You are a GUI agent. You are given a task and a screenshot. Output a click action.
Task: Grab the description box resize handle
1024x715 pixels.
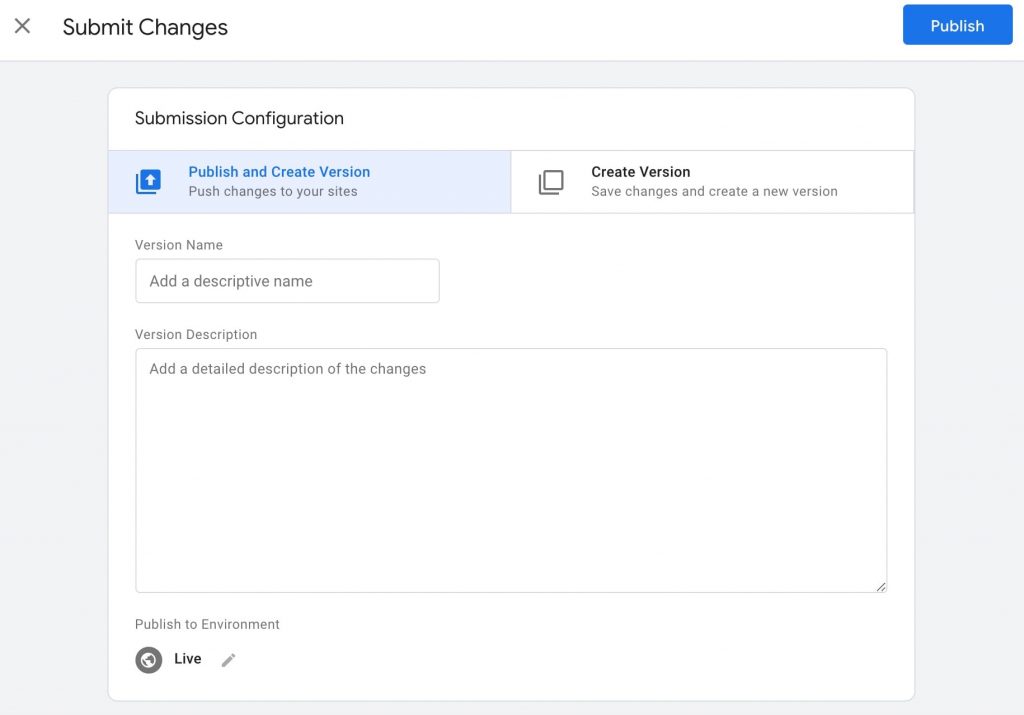(x=880, y=587)
